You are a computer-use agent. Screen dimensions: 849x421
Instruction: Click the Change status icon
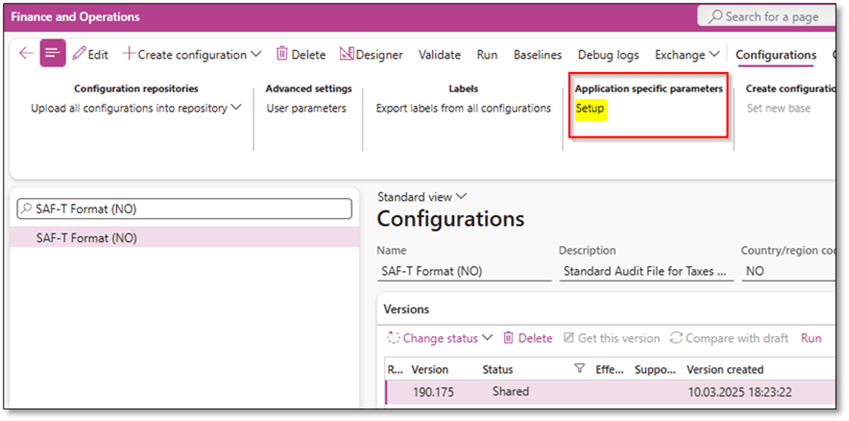[394, 338]
